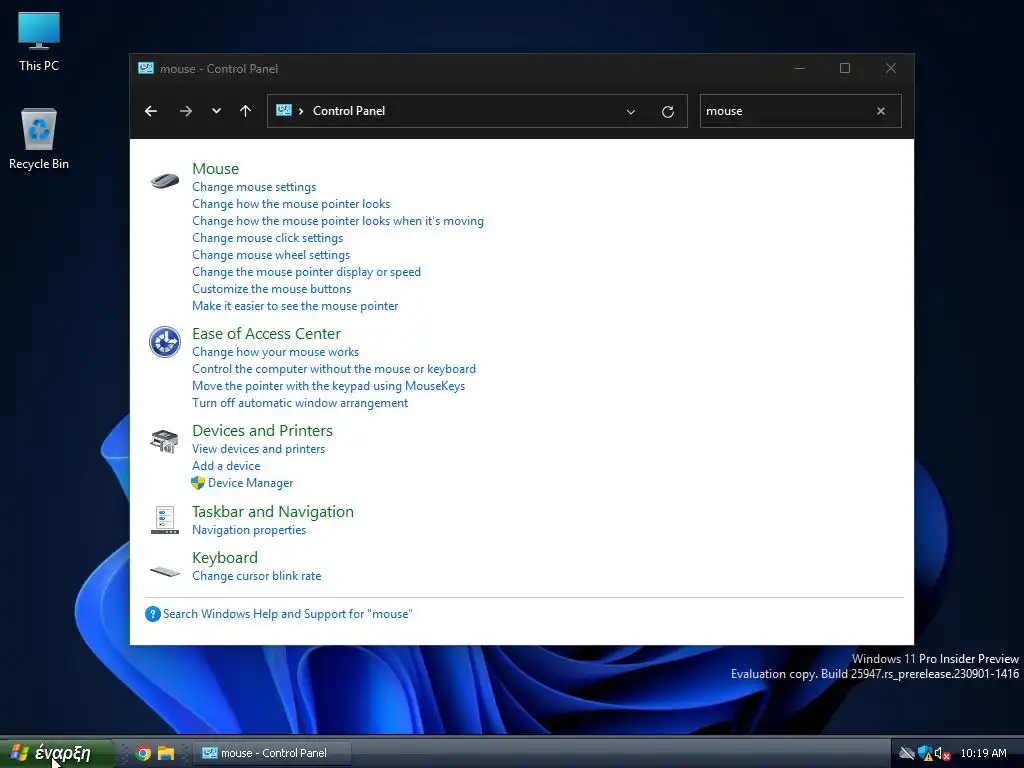Open Change mouse settings
1024x768 pixels.
pyautogui.click(x=254, y=187)
